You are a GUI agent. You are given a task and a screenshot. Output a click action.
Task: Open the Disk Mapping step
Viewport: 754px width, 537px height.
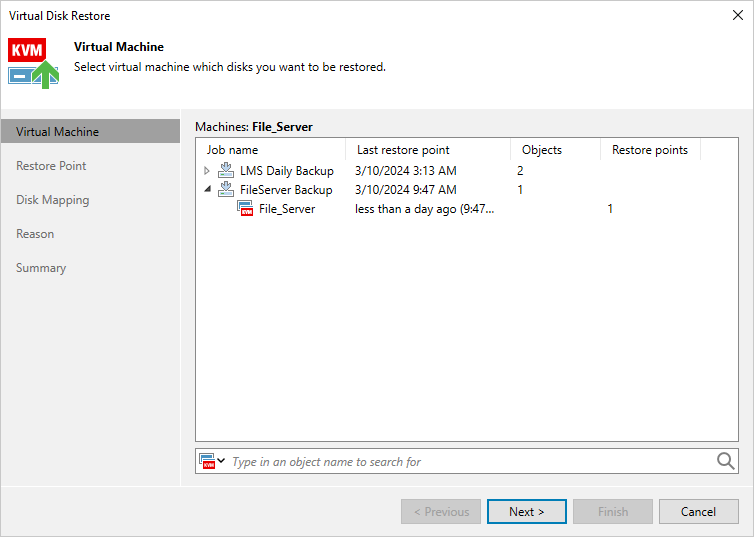[x=52, y=200]
